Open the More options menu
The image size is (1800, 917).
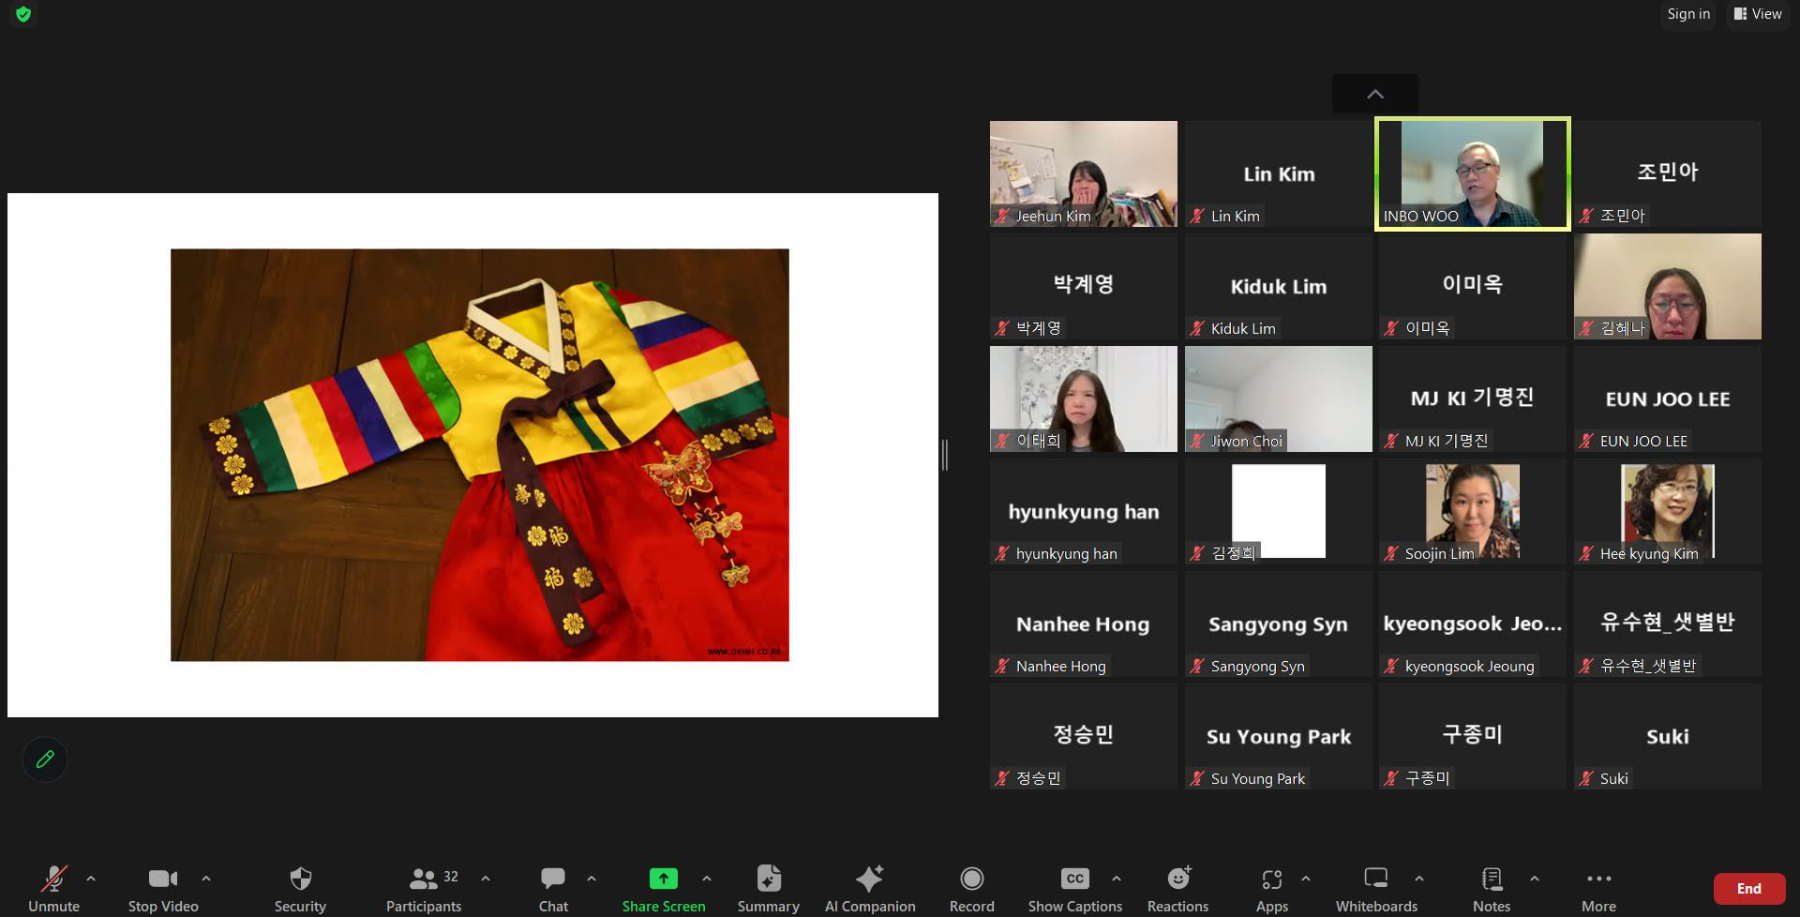(1598, 887)
